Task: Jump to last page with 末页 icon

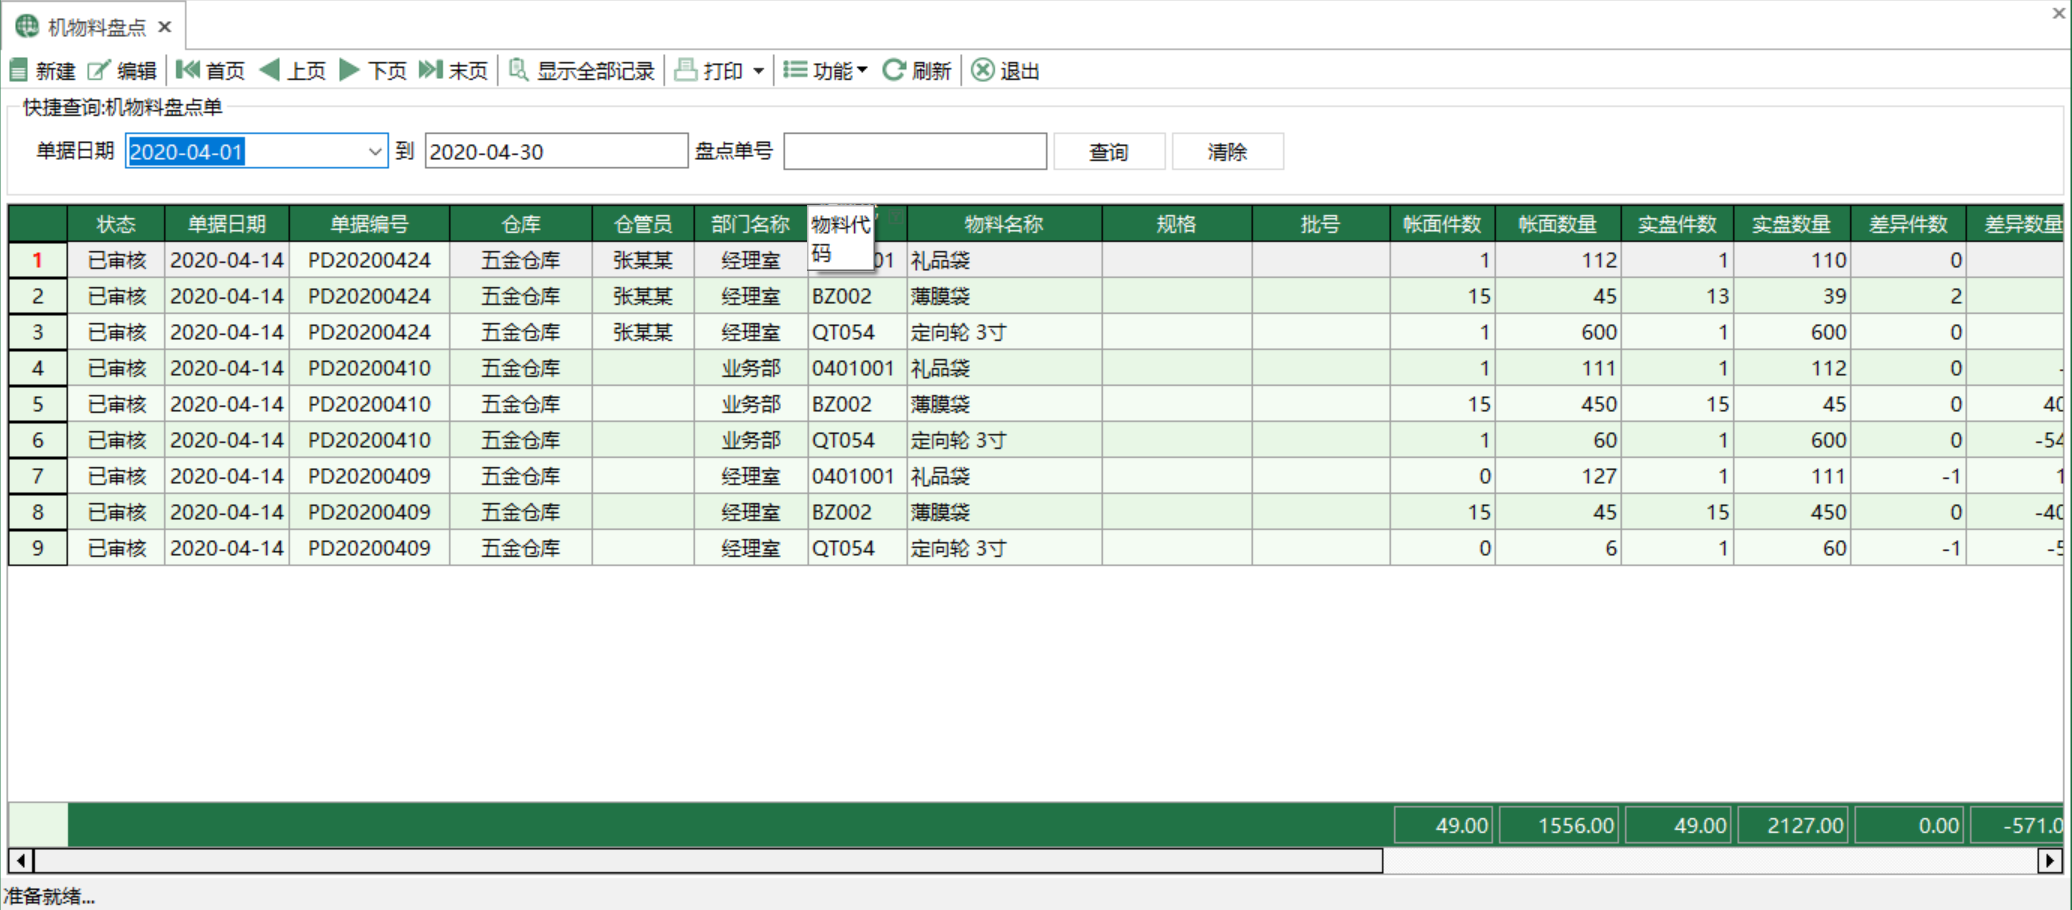Action: (x=430, y=70)
